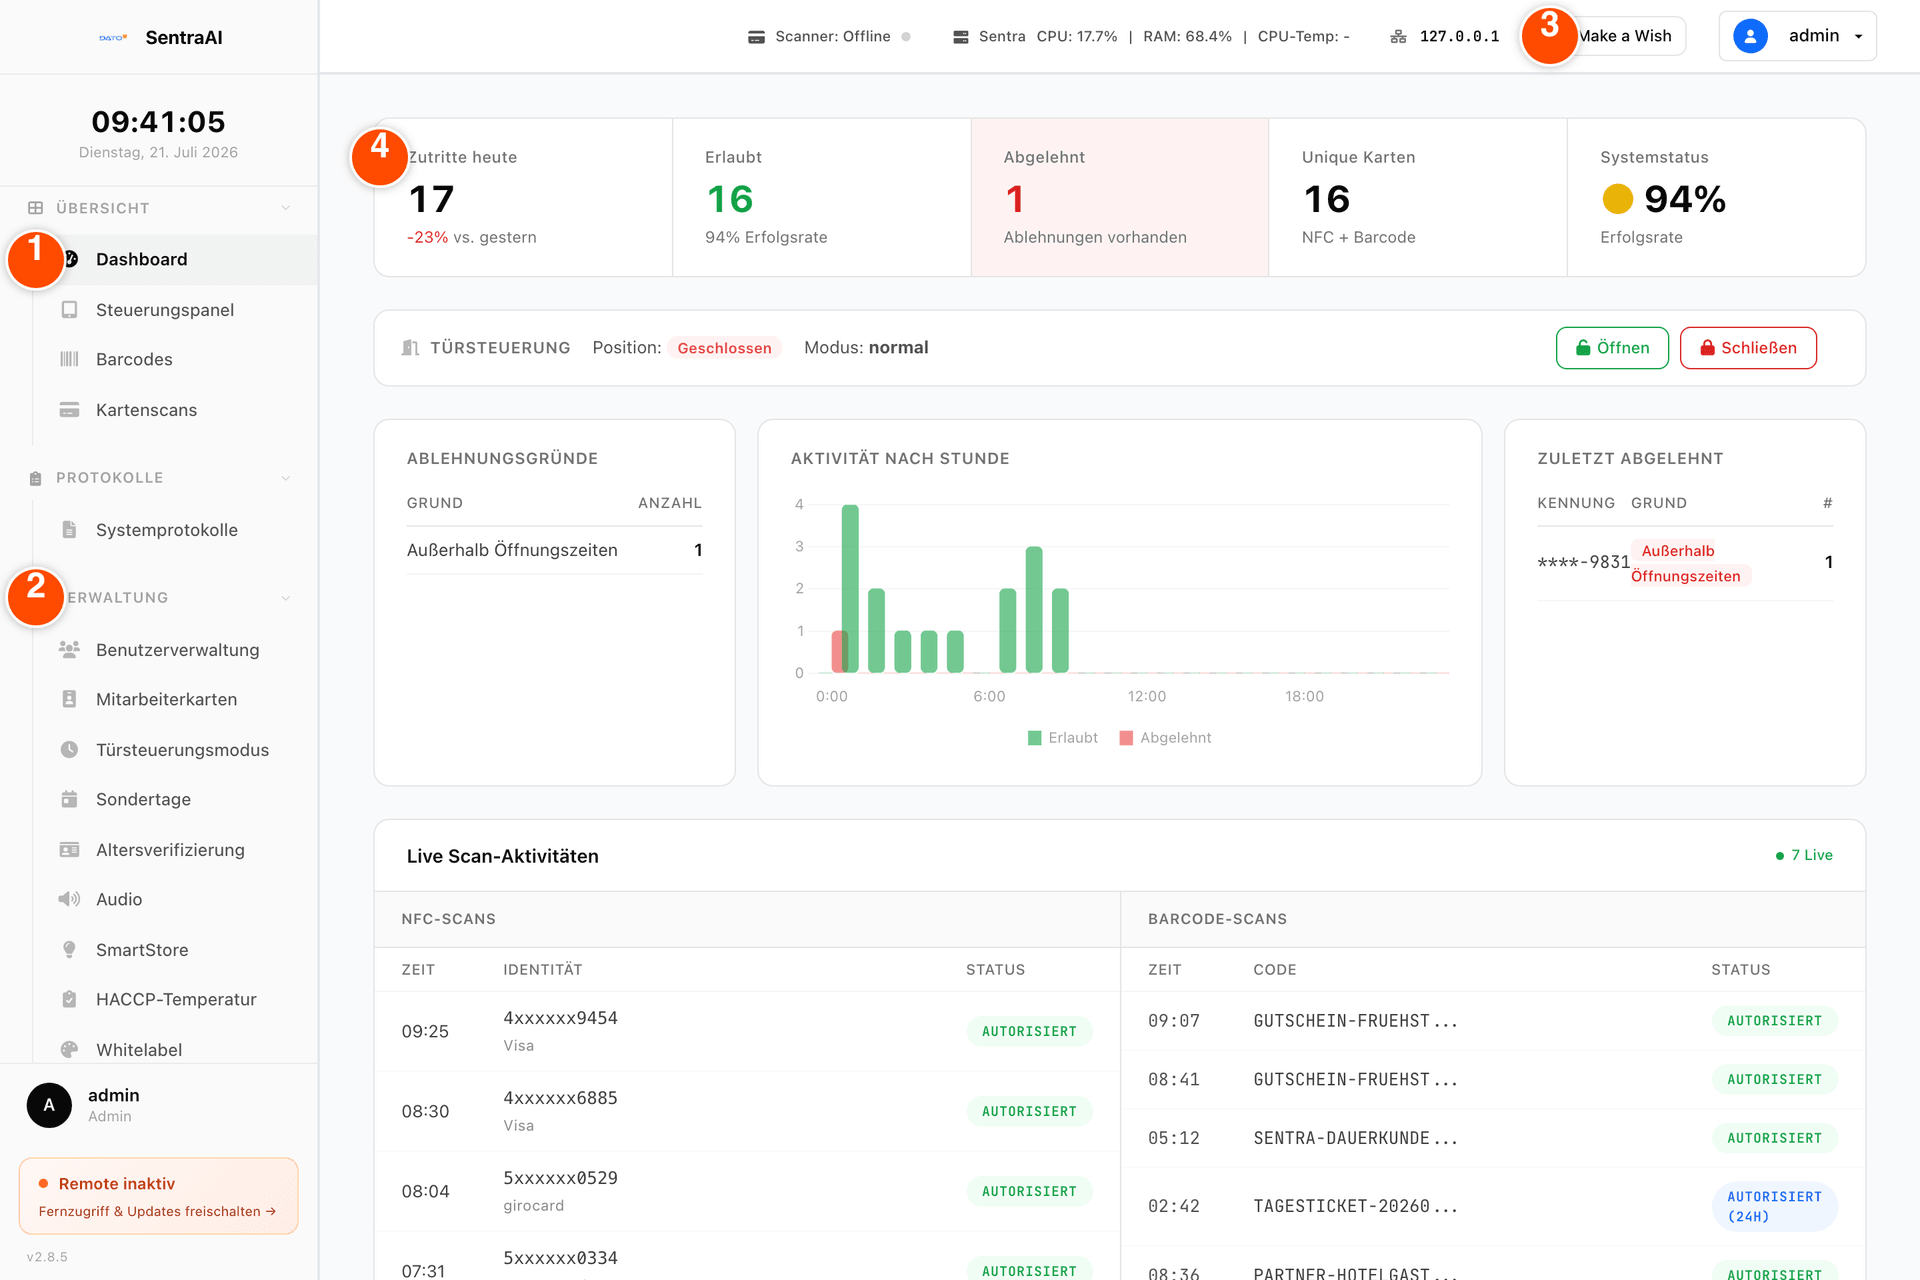Image resolution: width=1920 pixels, height=1280 pixels.
Task: Click the Sentra server icon in header
Action: tap(961, 37)
